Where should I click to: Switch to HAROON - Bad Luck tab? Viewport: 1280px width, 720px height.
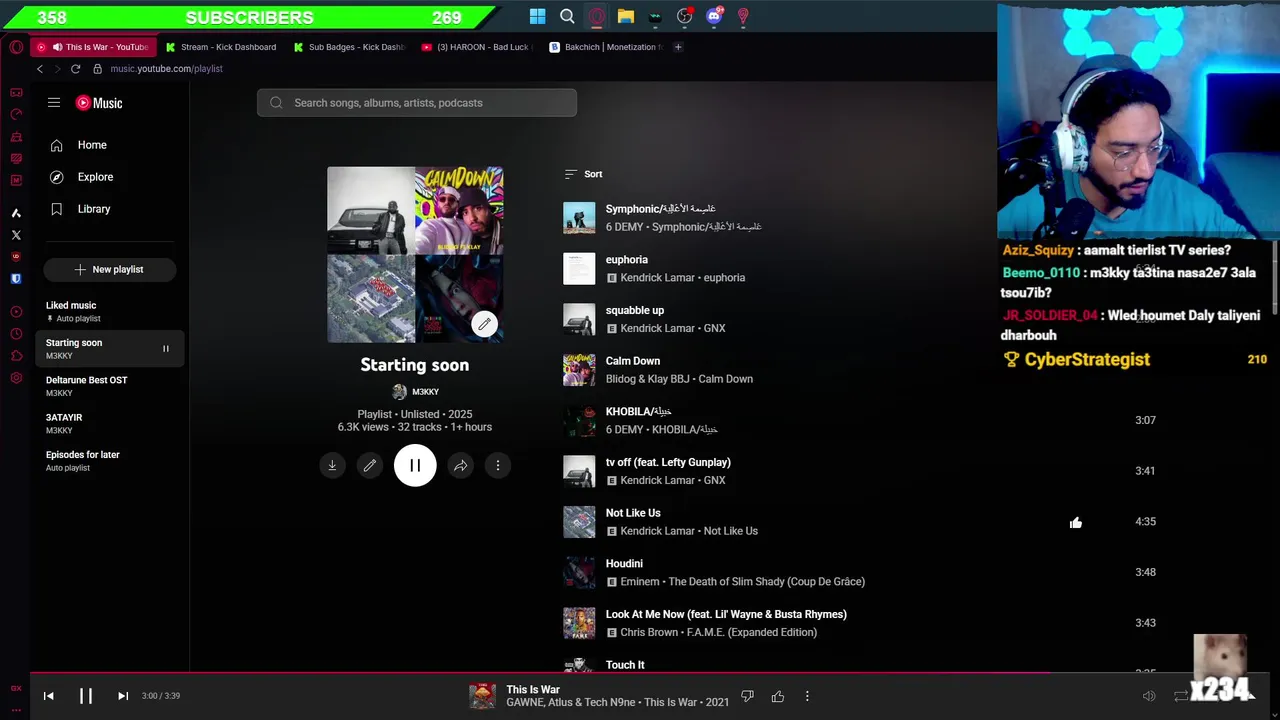click(x=478, y=47)
